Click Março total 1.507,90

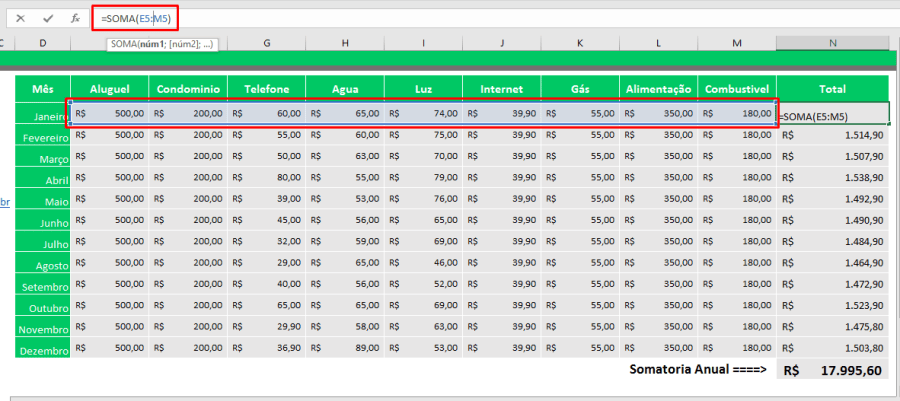[833, 156]
